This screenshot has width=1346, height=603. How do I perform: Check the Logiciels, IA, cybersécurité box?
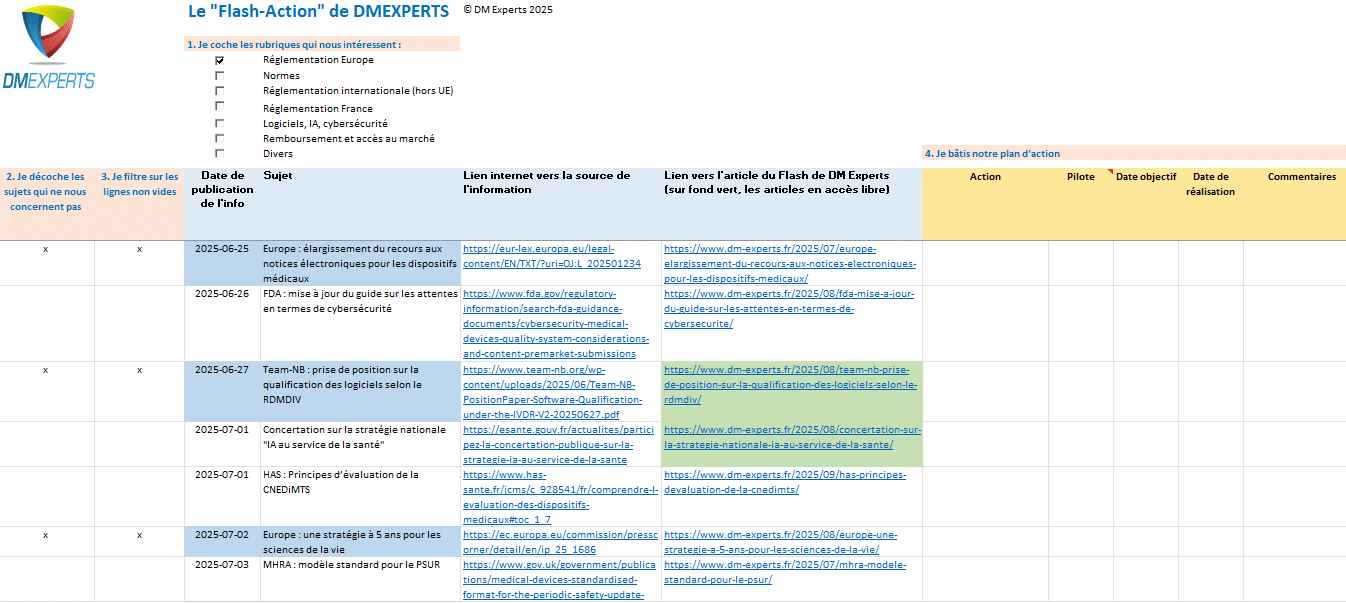pos(220,123)
